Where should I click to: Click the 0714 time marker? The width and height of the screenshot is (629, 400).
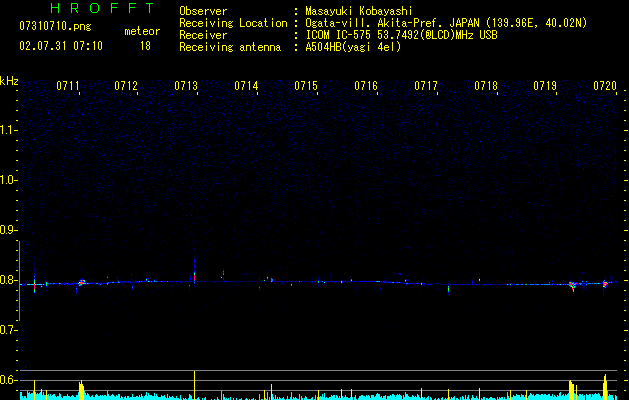tap(246, 85)
